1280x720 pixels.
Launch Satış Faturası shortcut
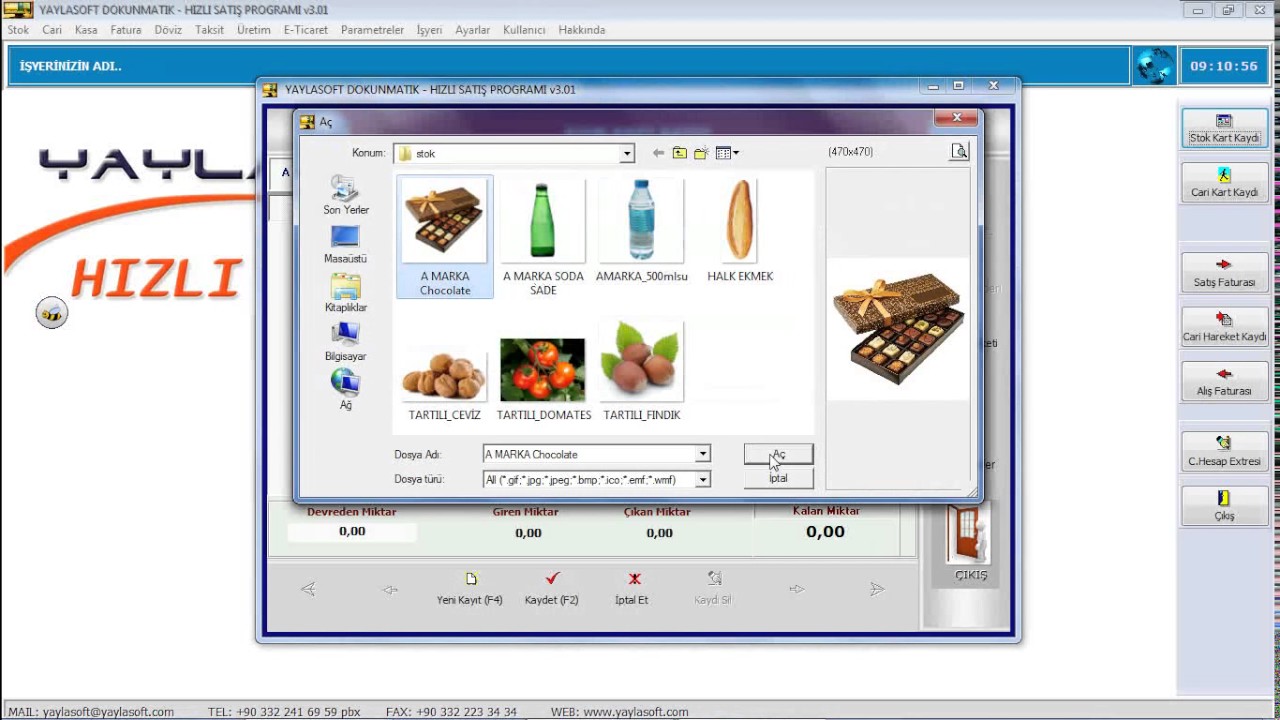[1224, 272]
